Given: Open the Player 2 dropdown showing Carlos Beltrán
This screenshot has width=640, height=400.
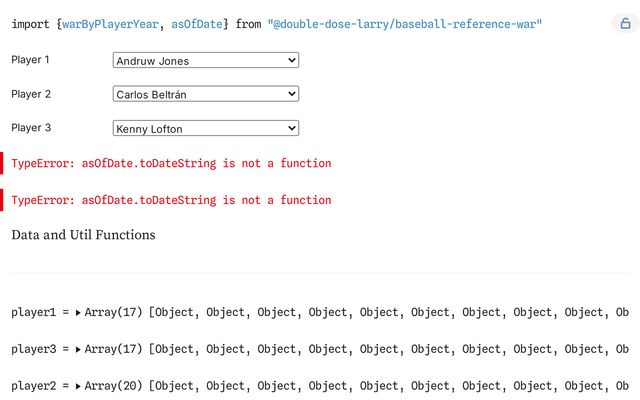Looking at the screenshot, I should [x=206, y=94].
